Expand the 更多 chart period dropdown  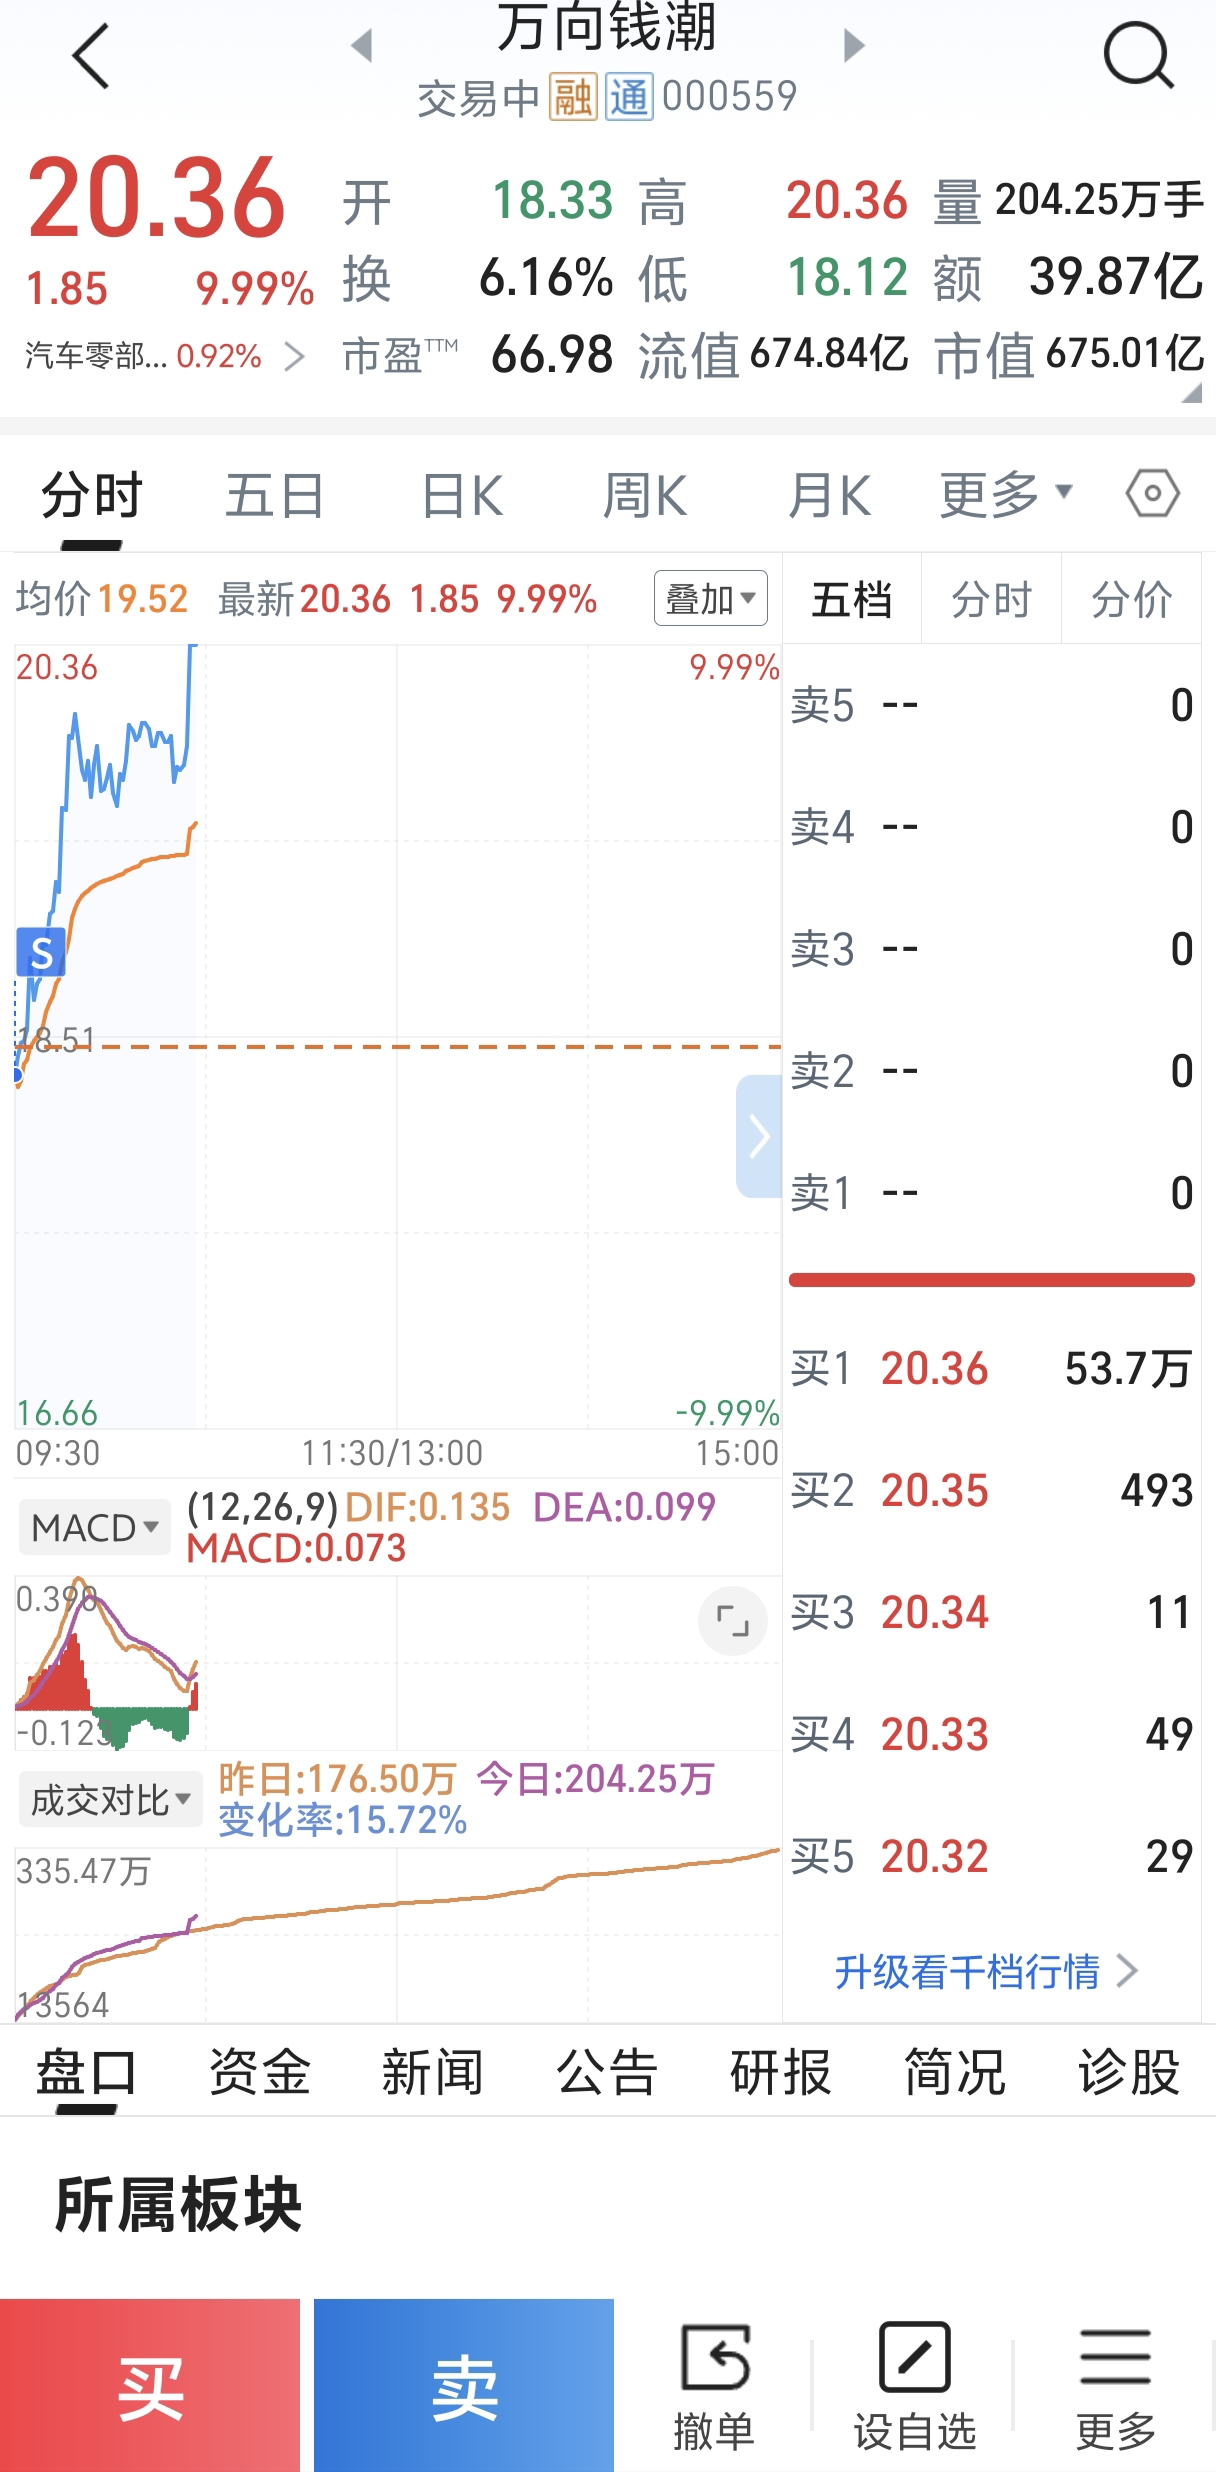(x=1006, y=494)
